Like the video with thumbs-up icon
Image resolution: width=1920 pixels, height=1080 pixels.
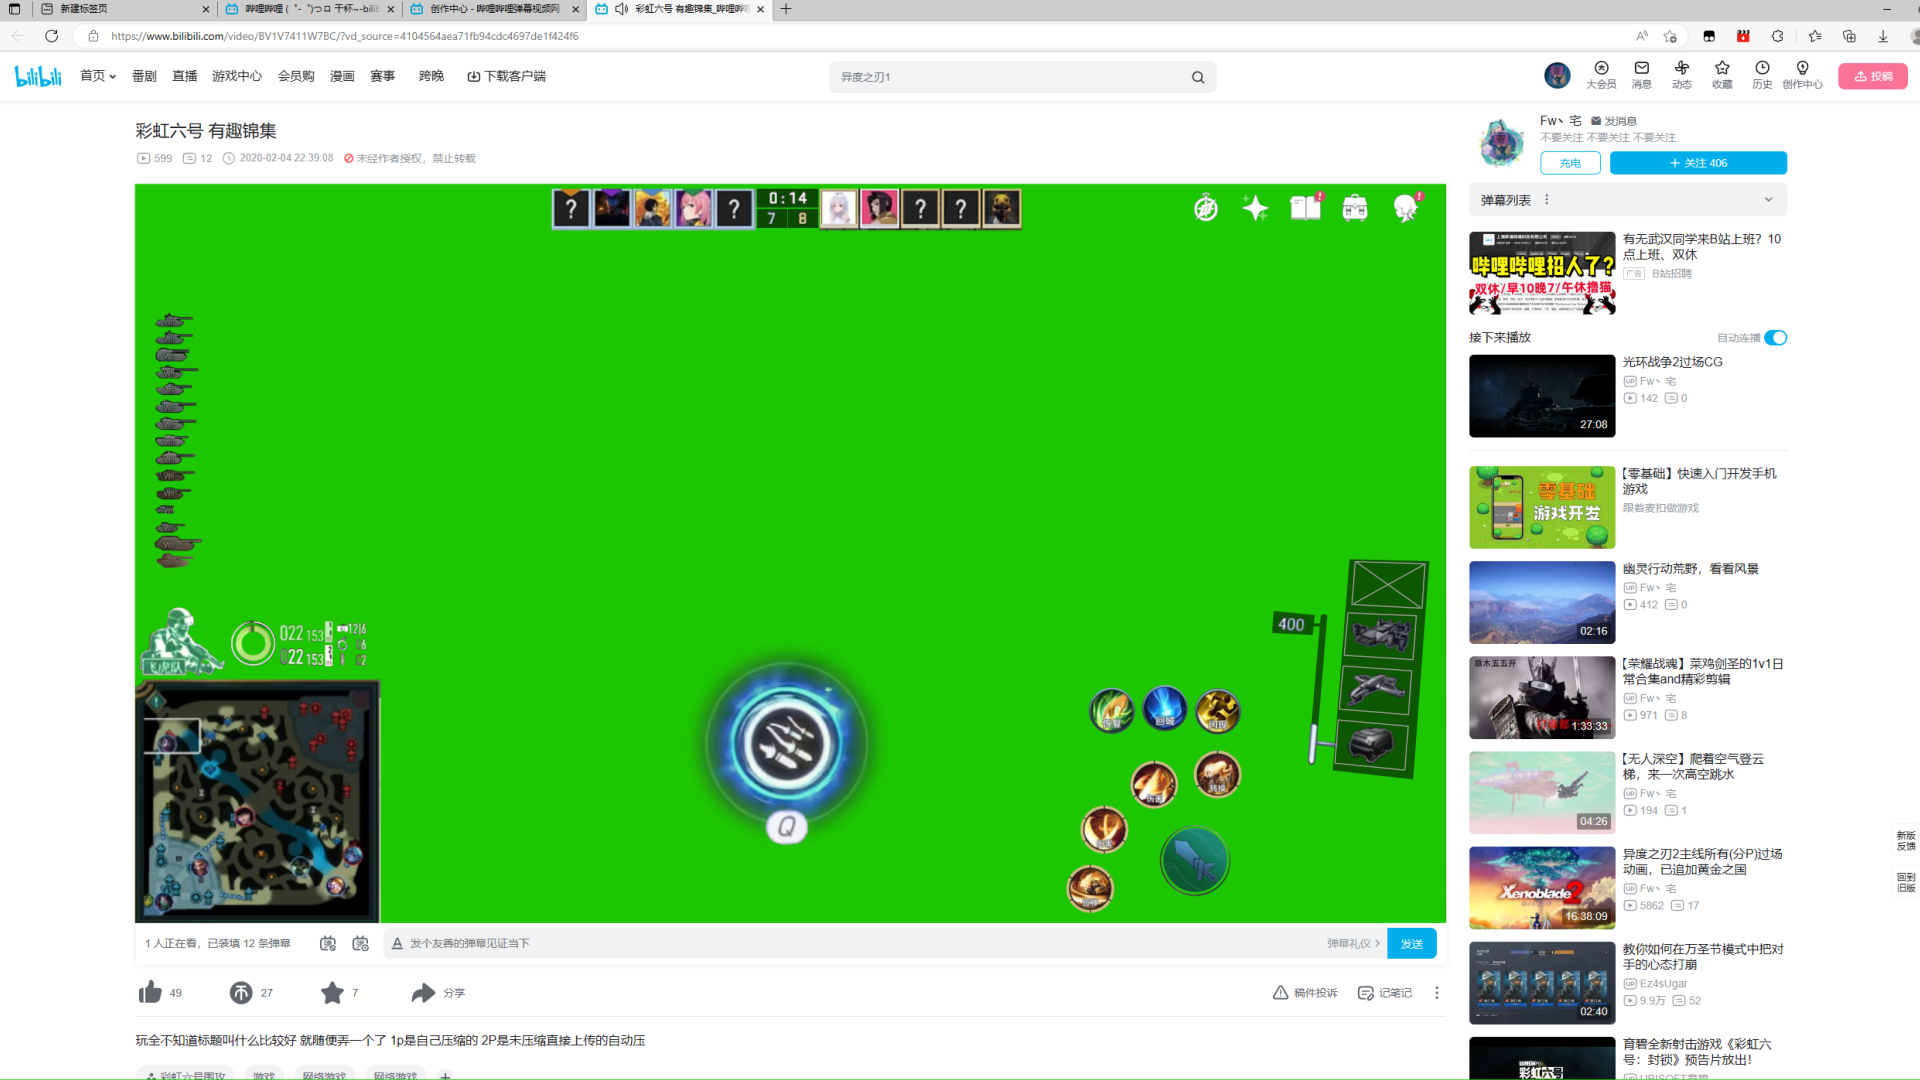[x=150, y=992]
